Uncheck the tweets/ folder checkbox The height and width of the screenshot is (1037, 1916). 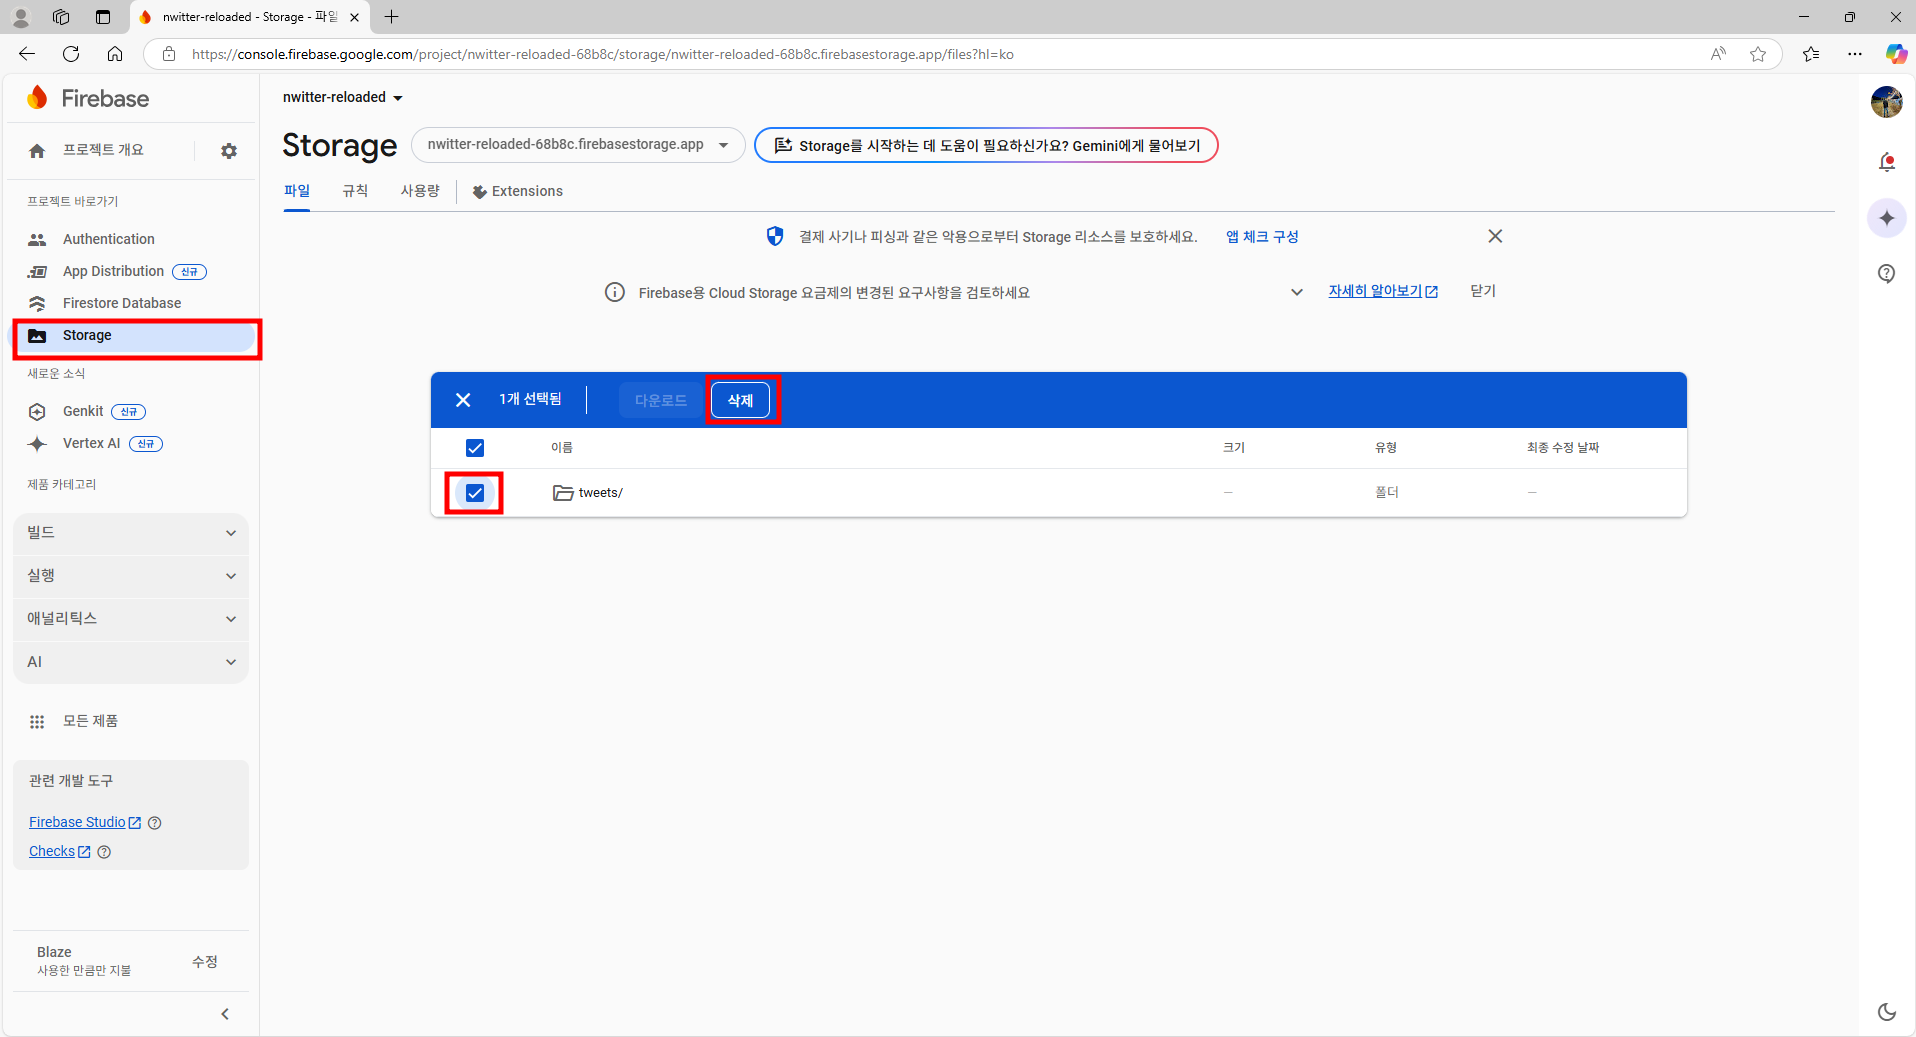(475, 493)
